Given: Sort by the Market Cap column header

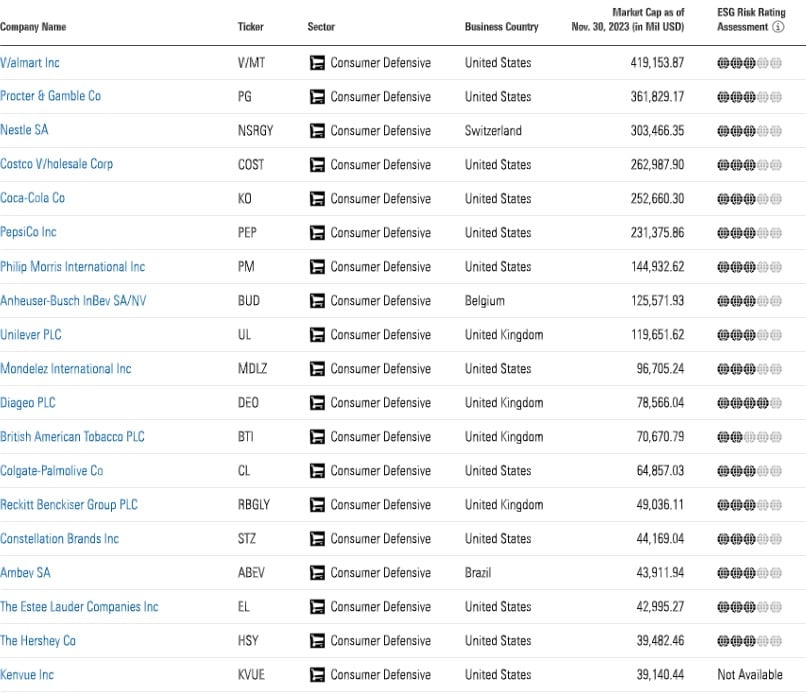Looking at the screenshot, I should pyautogui.click(x=627, y=20).
